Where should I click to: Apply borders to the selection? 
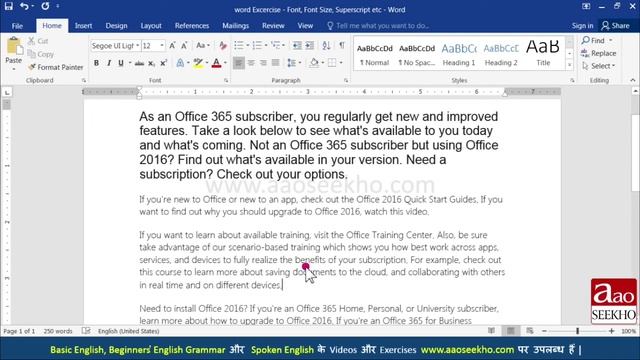click(332, 63)
